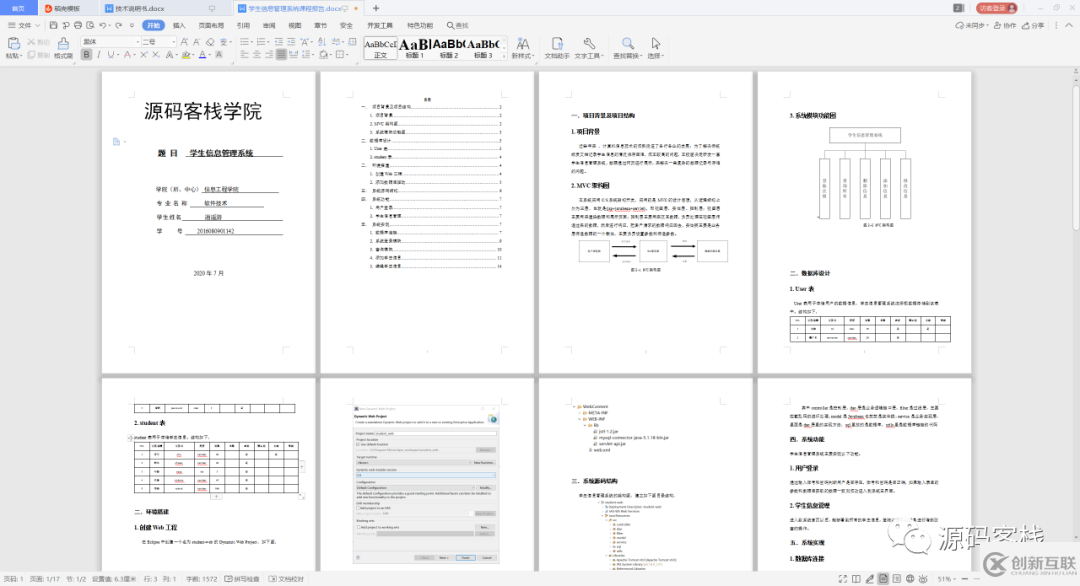Click the Save icon in quick access toolbar
Viewport: 1080px width, 586px height.
pos(53,25)
